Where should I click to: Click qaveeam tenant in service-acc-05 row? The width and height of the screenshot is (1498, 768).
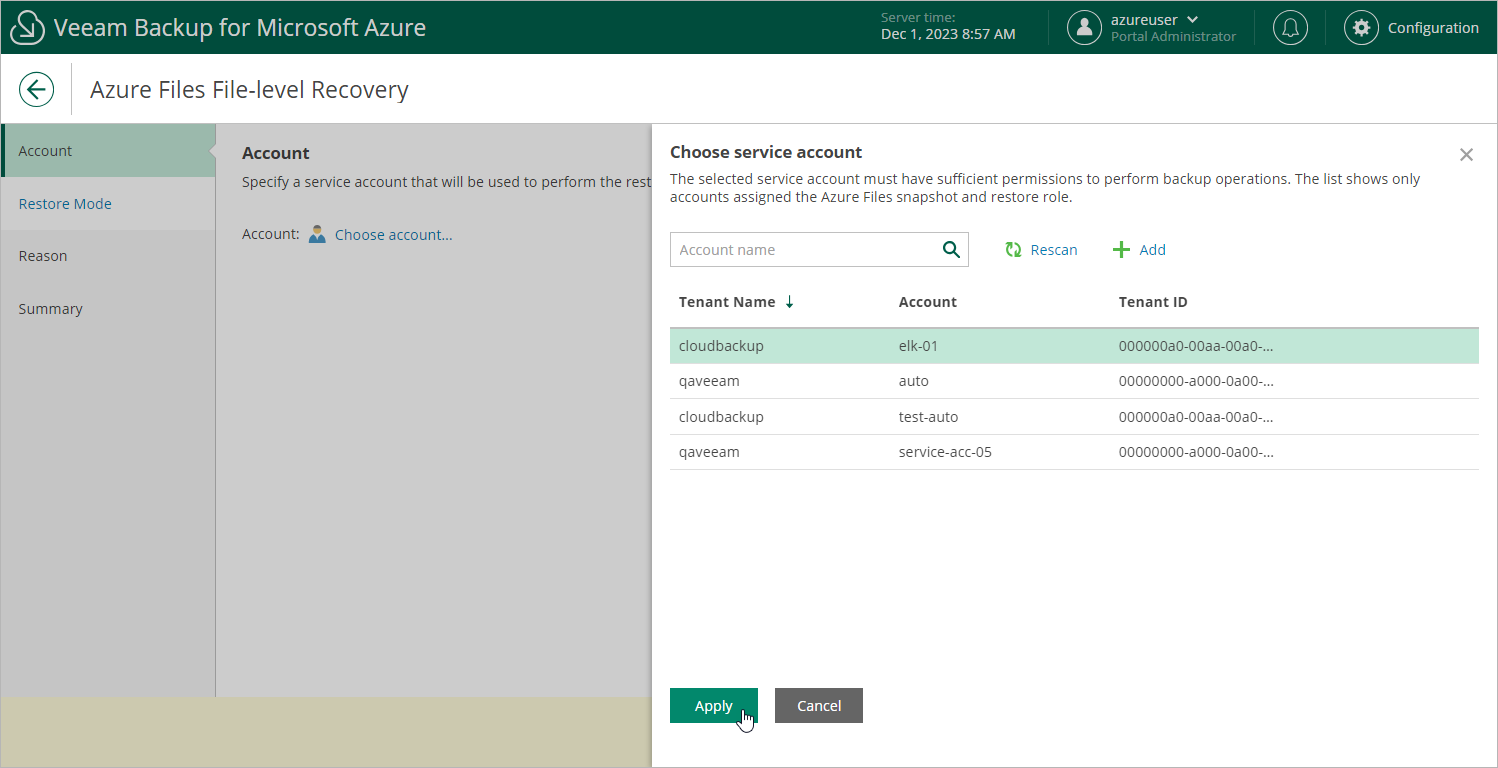709,452
